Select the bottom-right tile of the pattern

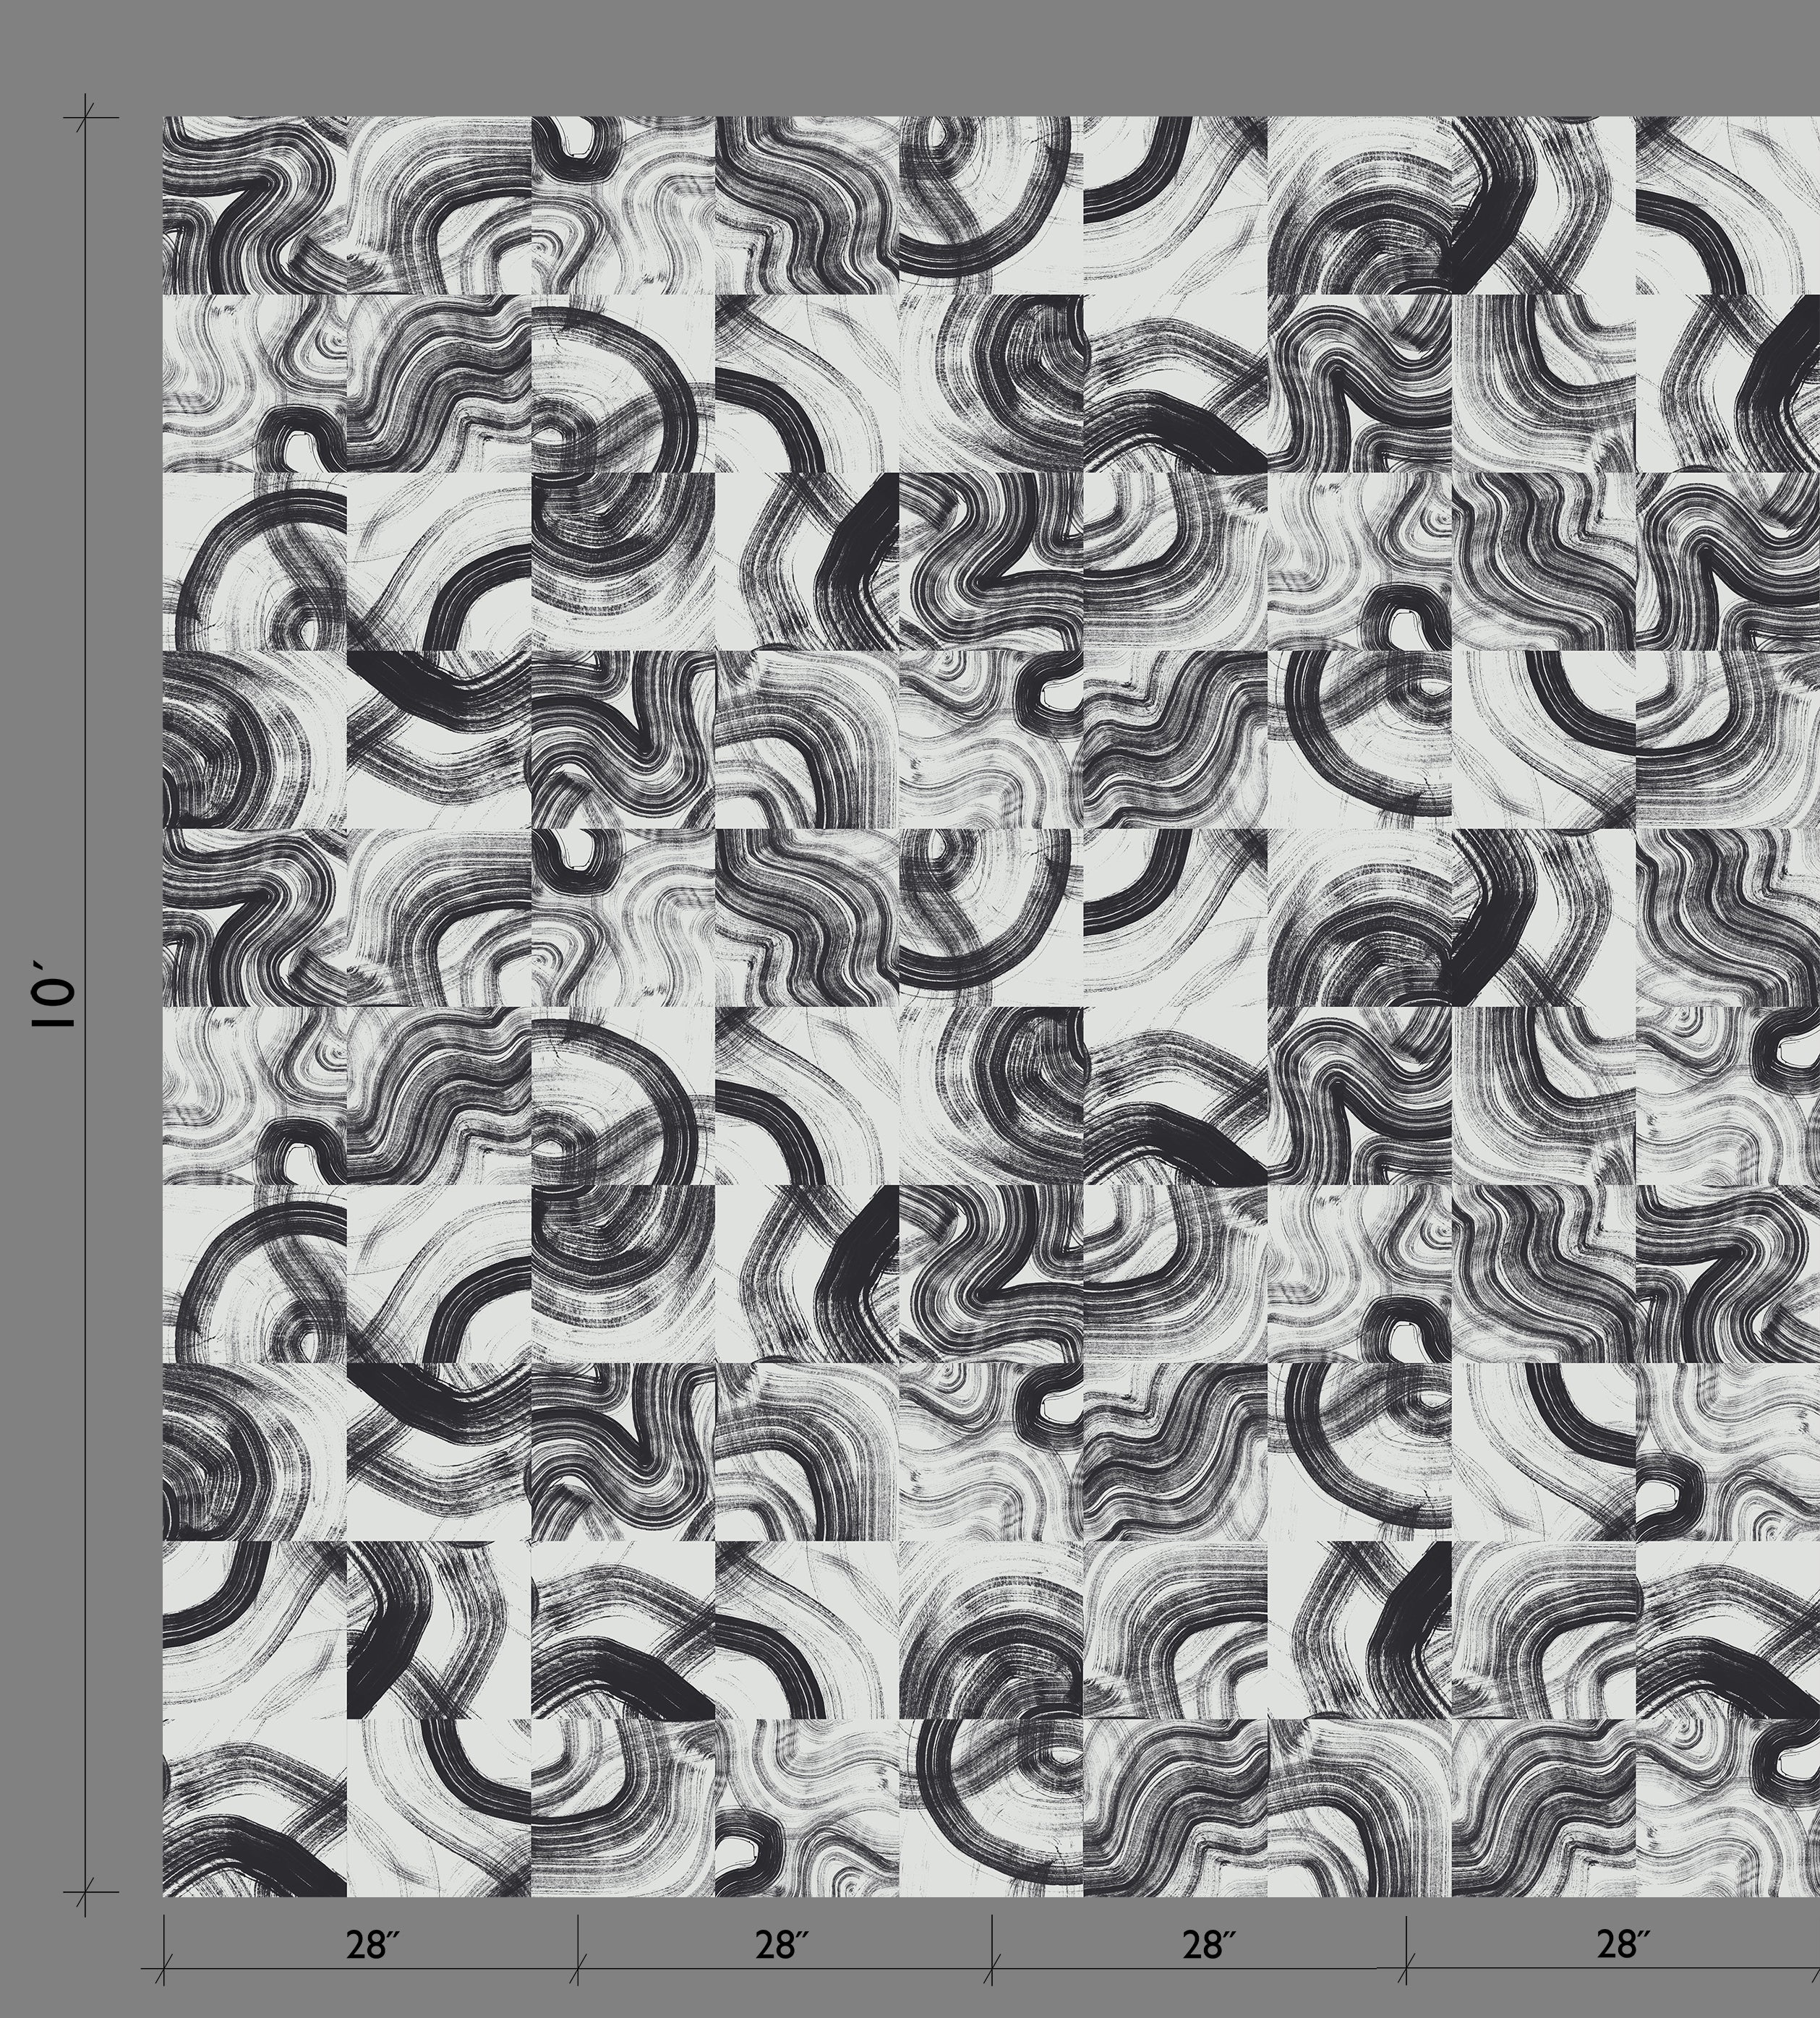click(1727, 1807)
